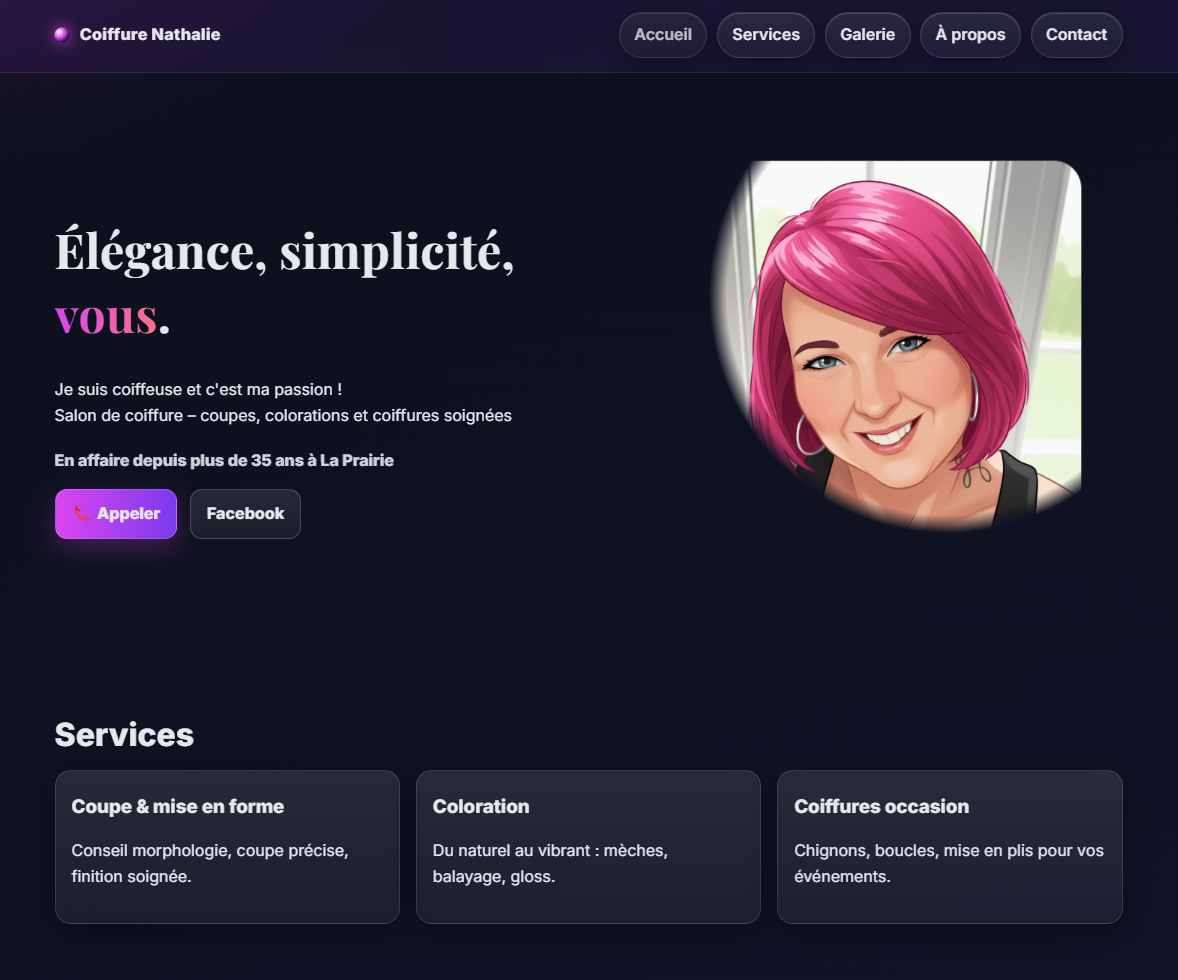Click 'Du naturel au vibrant' description

click(x=550, y=864)
